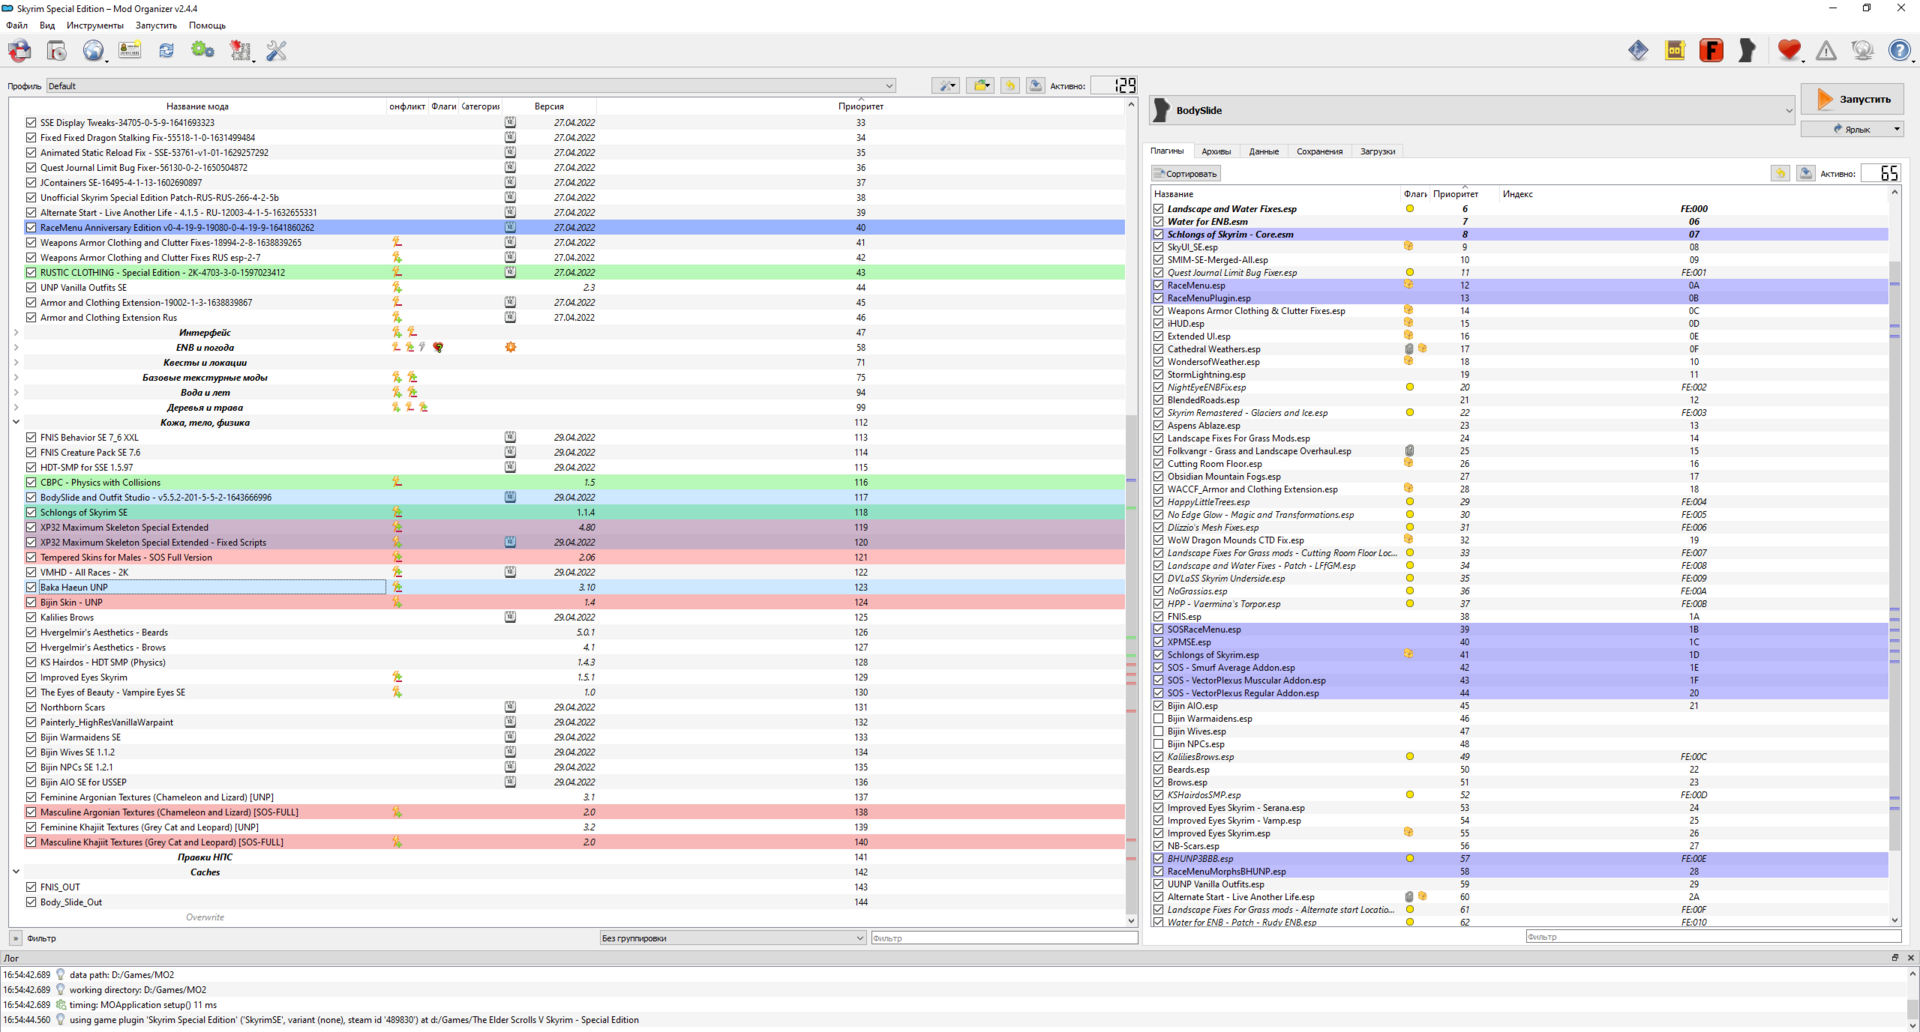Open the puzzle piece Tools icon
The width and height of the screenshot is (1920, 1032).
pos(240,50)
